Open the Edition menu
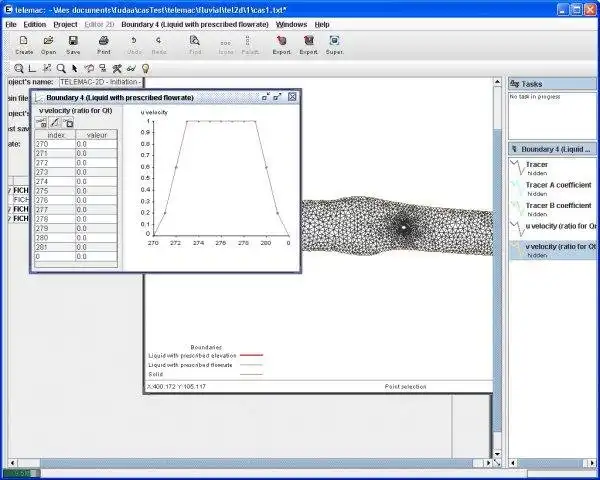The width and height of the screenshot is (600, 480). pyautogui.click(x=35, y=24)
